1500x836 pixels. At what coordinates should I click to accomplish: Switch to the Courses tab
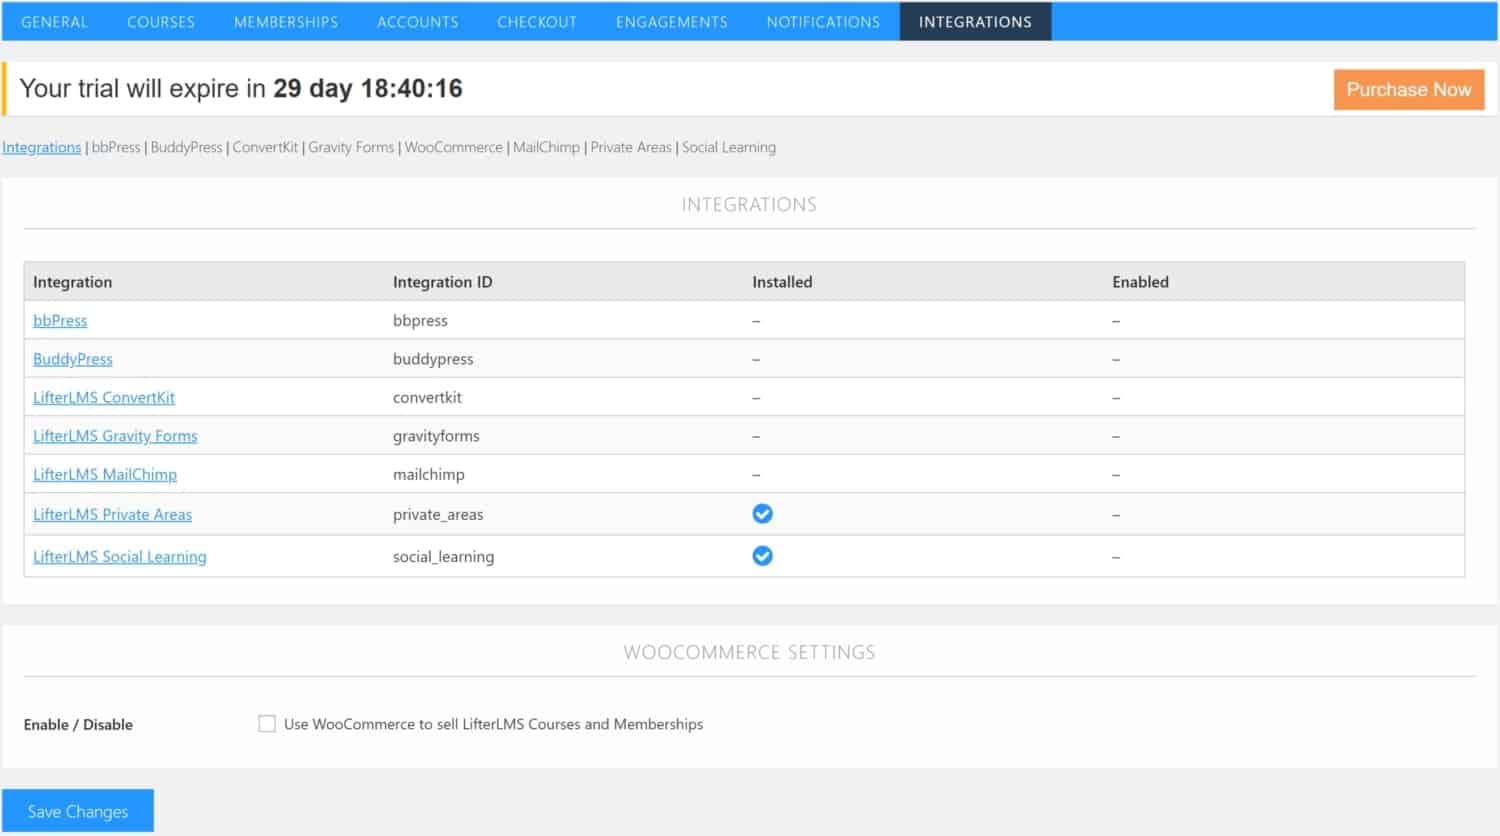pyautogui.click(x=161, y=21)
